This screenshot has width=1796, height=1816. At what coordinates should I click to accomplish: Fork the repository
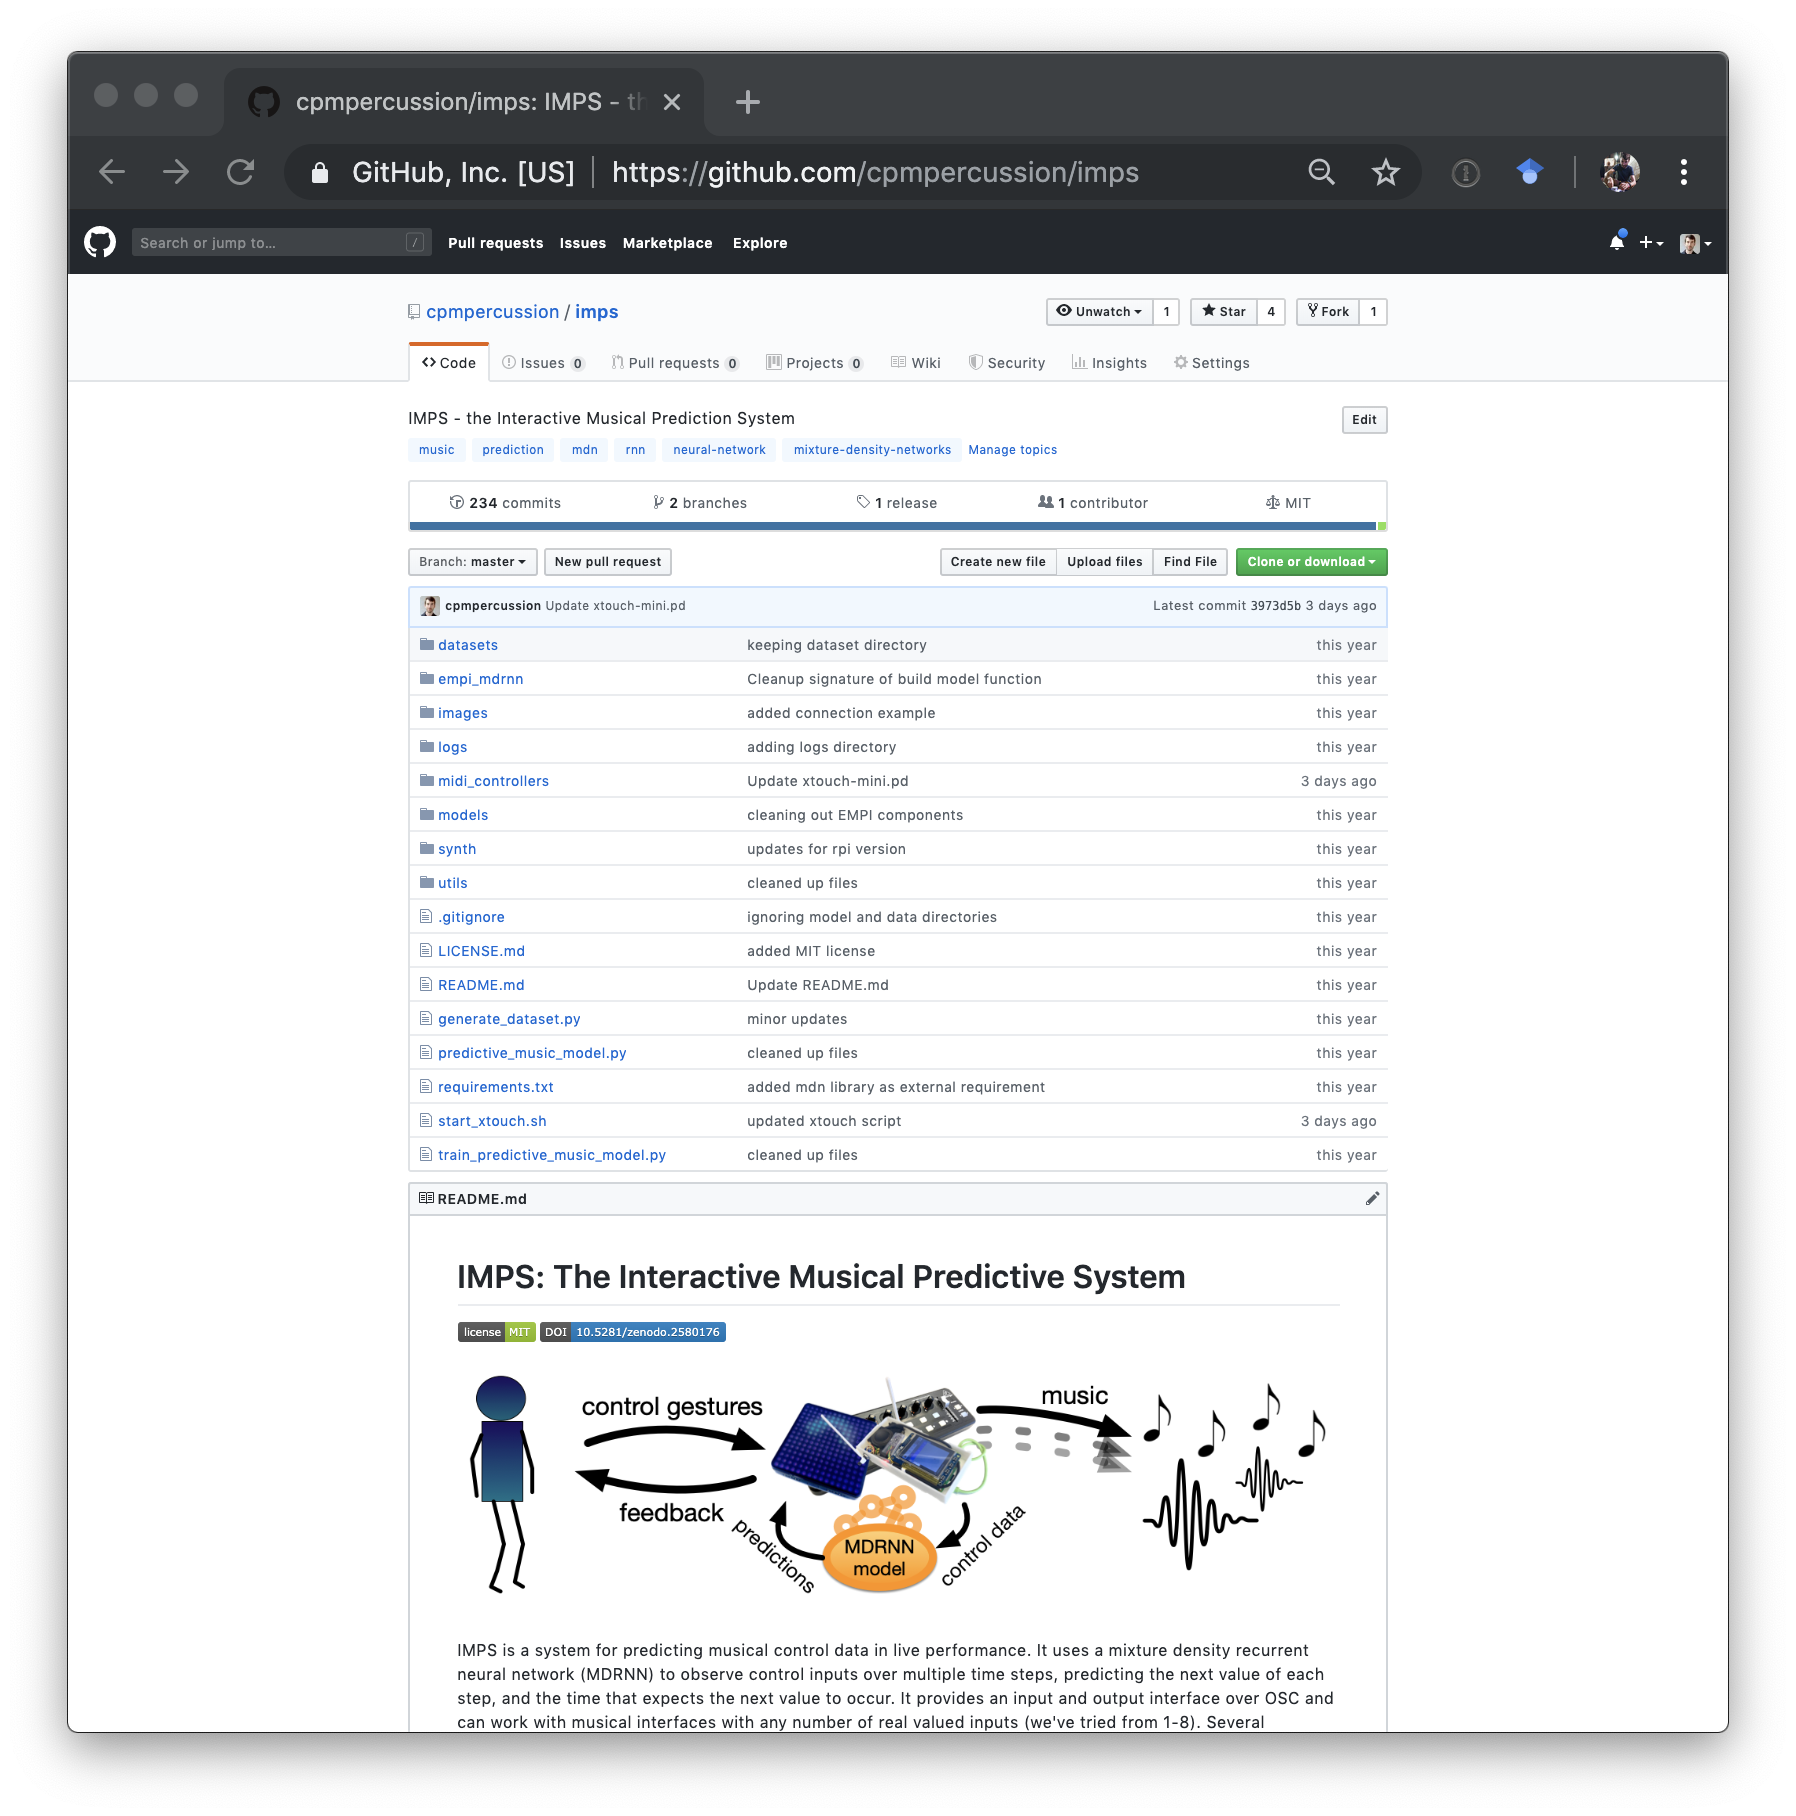click(x=1328, y=312)
